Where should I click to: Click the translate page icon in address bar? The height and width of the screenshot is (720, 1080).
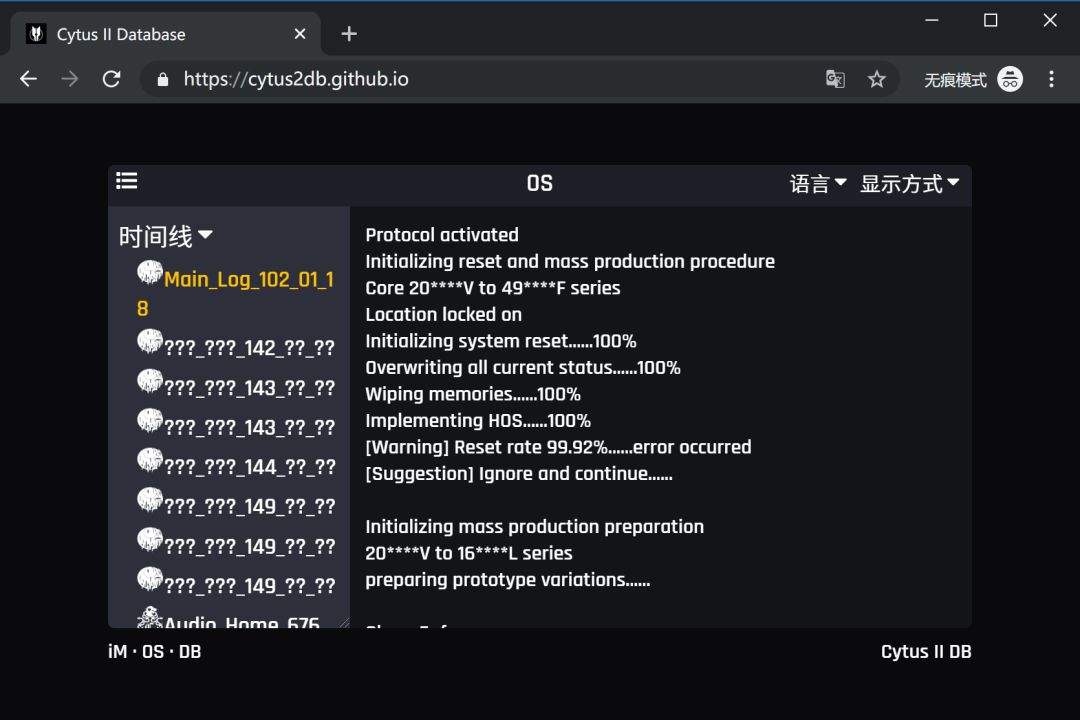point(835,79)
